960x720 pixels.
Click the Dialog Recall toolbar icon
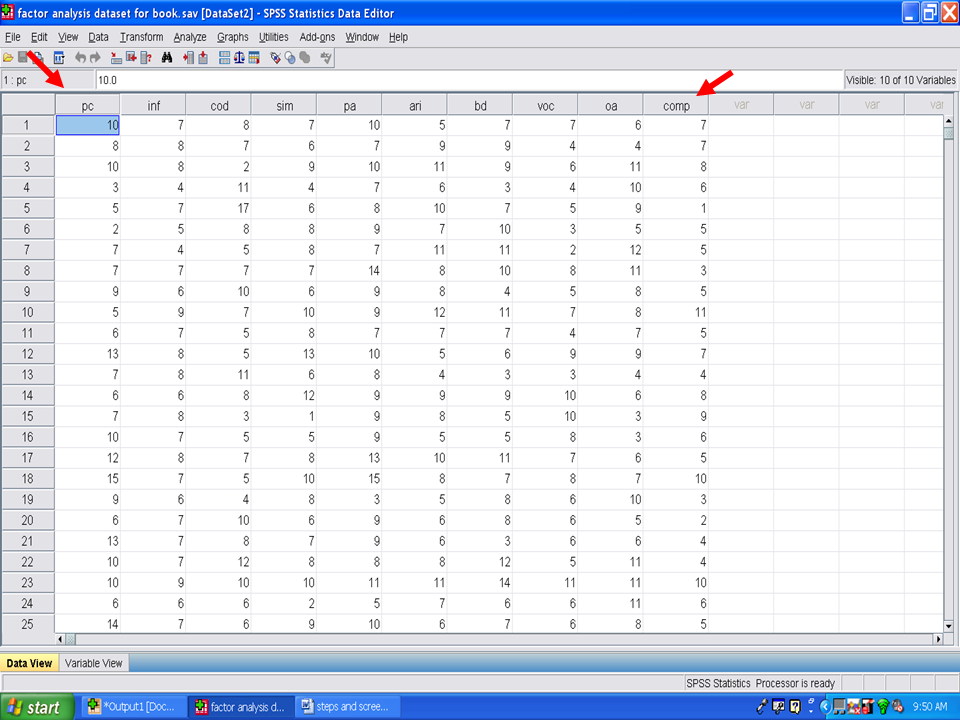(58, 58)
